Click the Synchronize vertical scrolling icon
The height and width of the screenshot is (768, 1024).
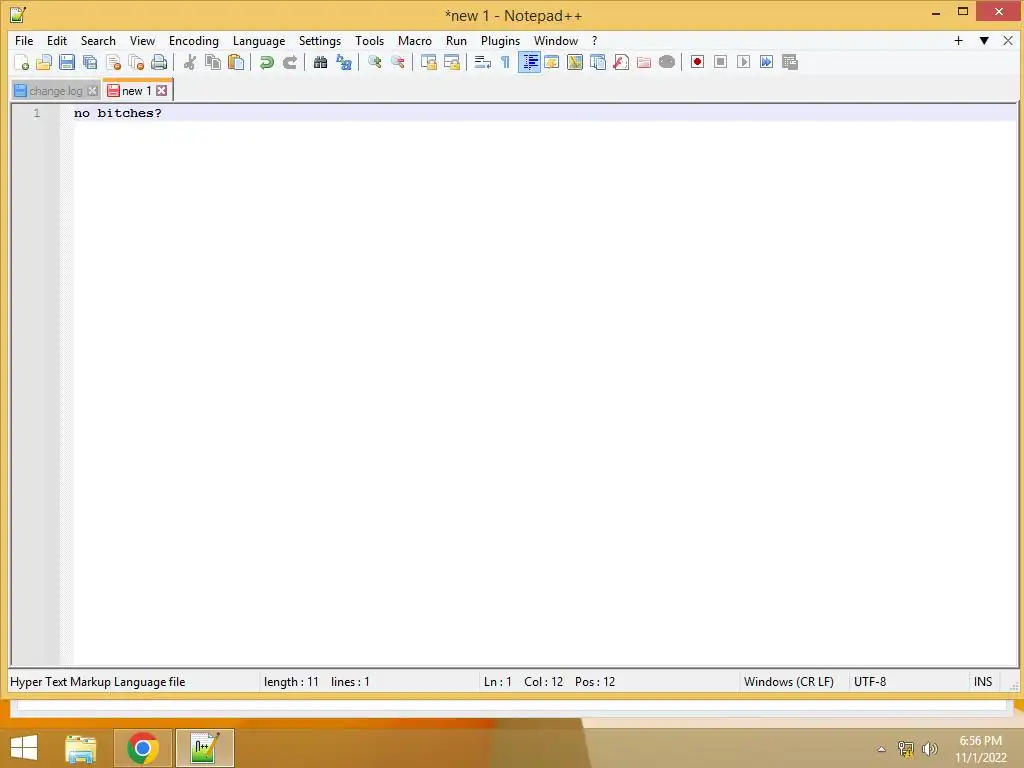pos(429,62)
